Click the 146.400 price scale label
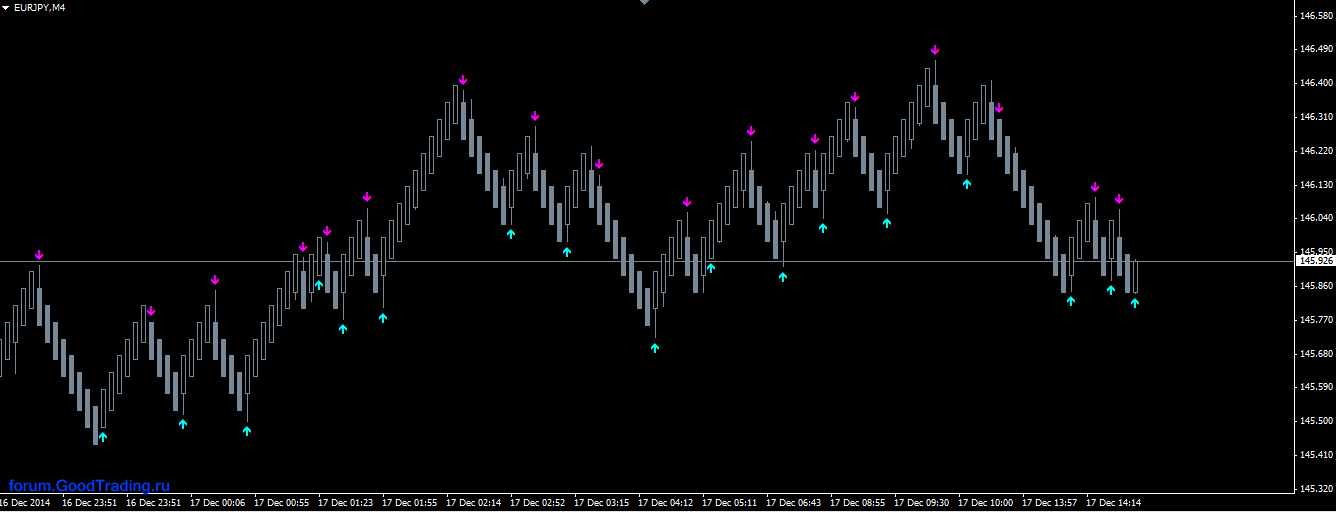Screen dimensions: 1336x513 (1315, 83)
